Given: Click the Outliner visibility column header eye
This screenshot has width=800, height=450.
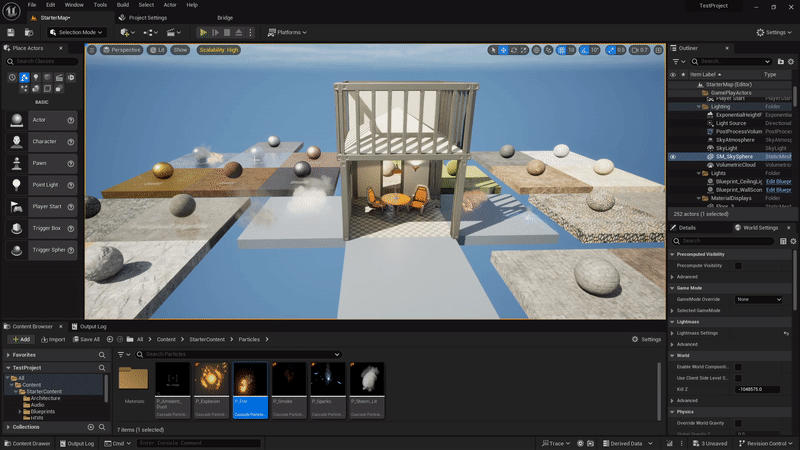Looking at the screenshot, I should (673, 74).
